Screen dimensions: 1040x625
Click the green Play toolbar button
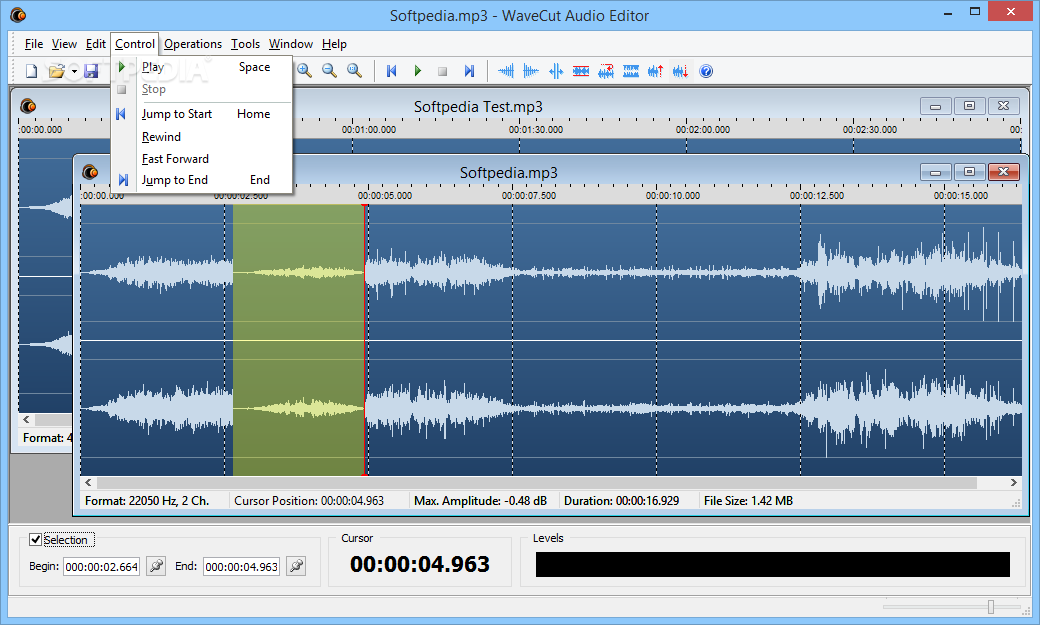[x=417, y=71]
